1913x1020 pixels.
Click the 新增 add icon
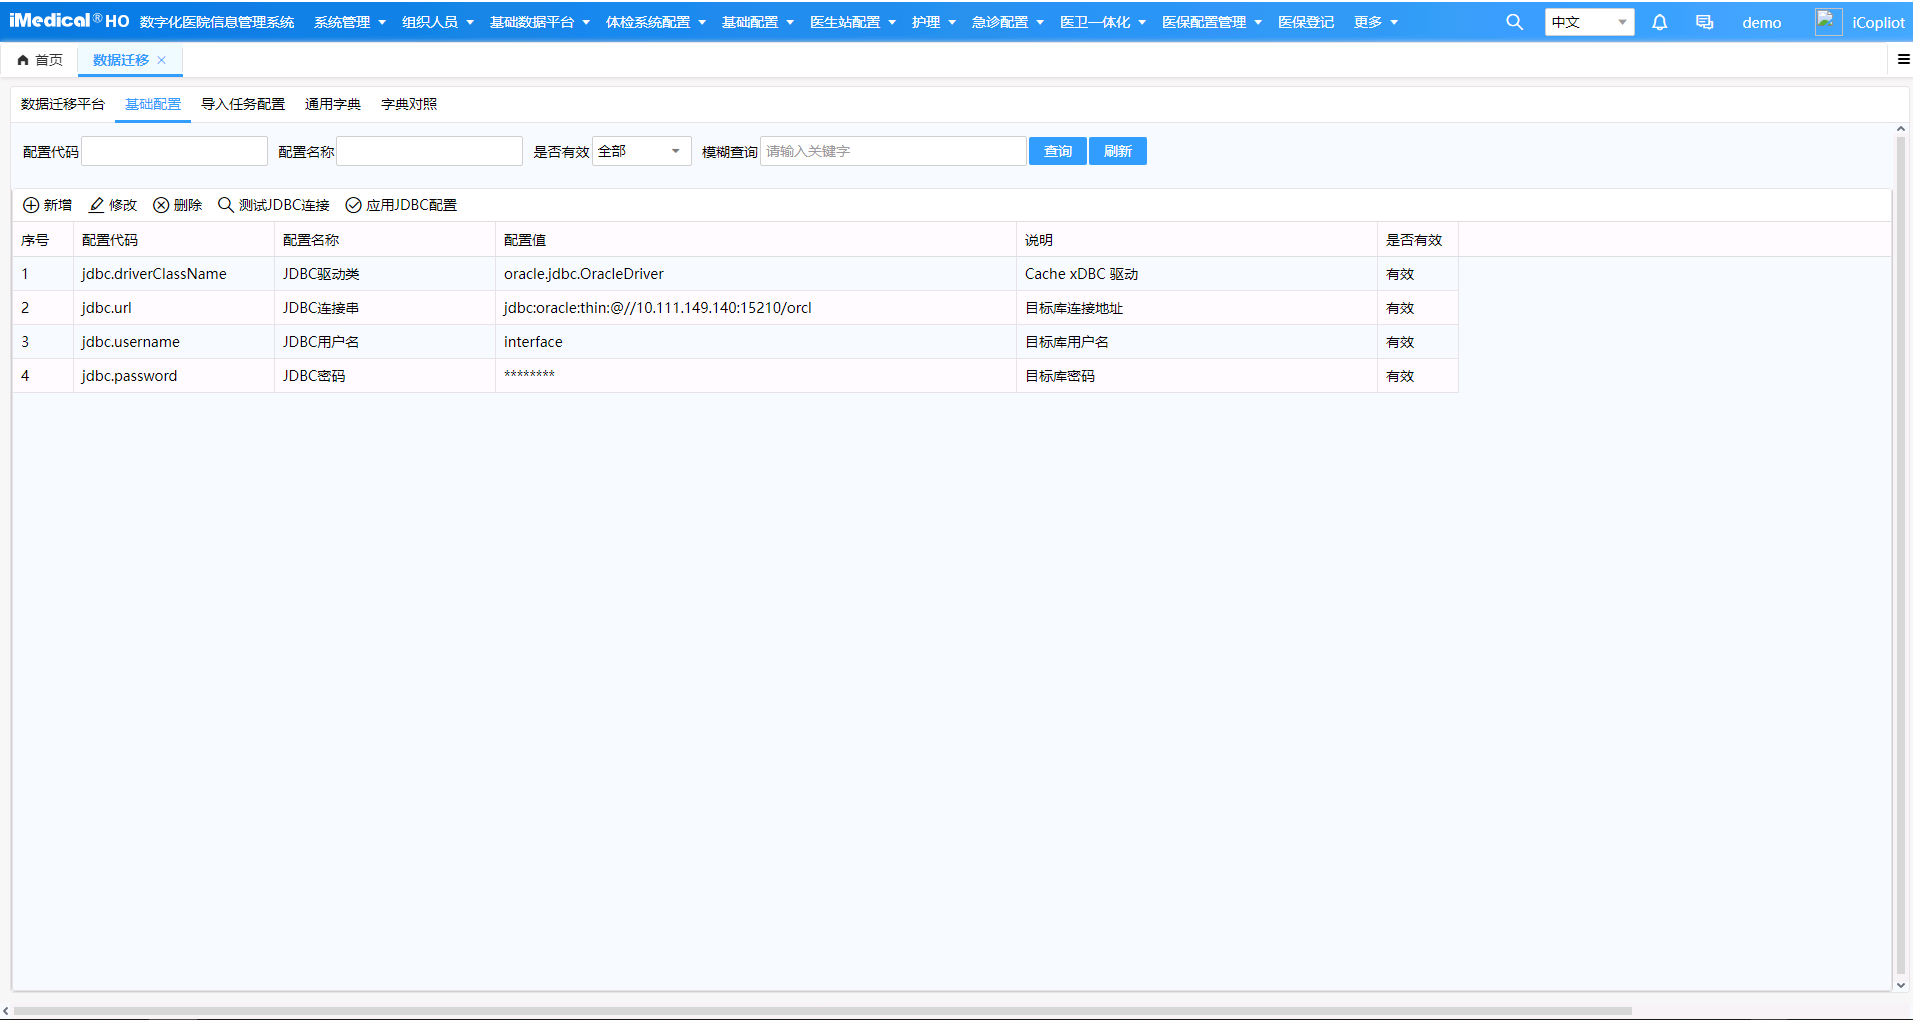click(x=31, y=205)
